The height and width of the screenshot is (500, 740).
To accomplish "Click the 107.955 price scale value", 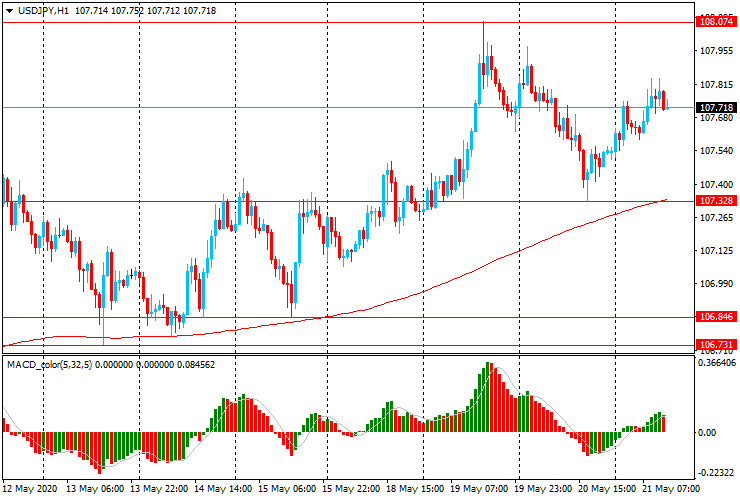I will [x=716, y=51].
